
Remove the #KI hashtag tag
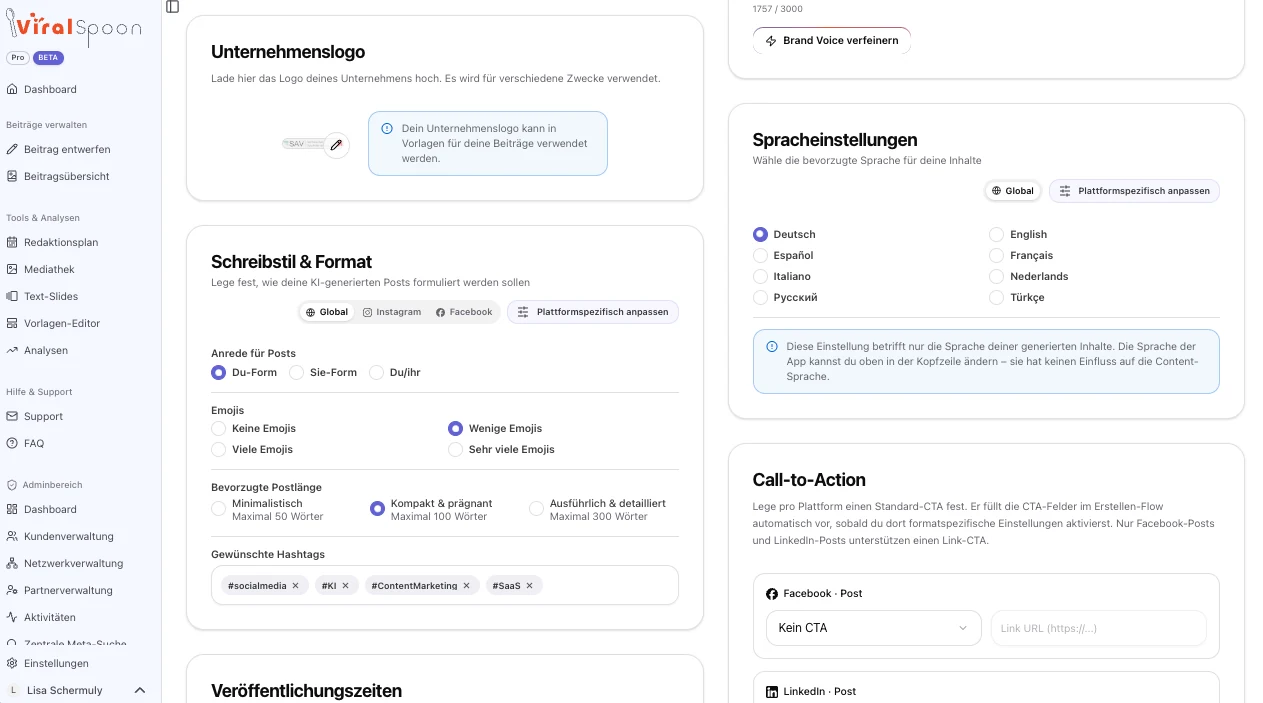(x=345, y=586)
